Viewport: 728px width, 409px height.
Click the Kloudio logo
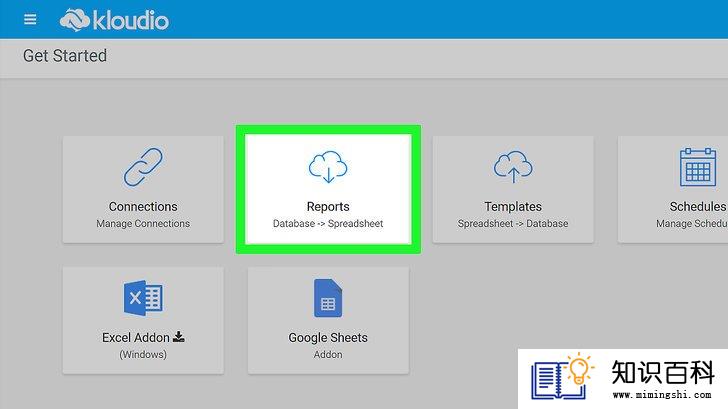point(114,20)
